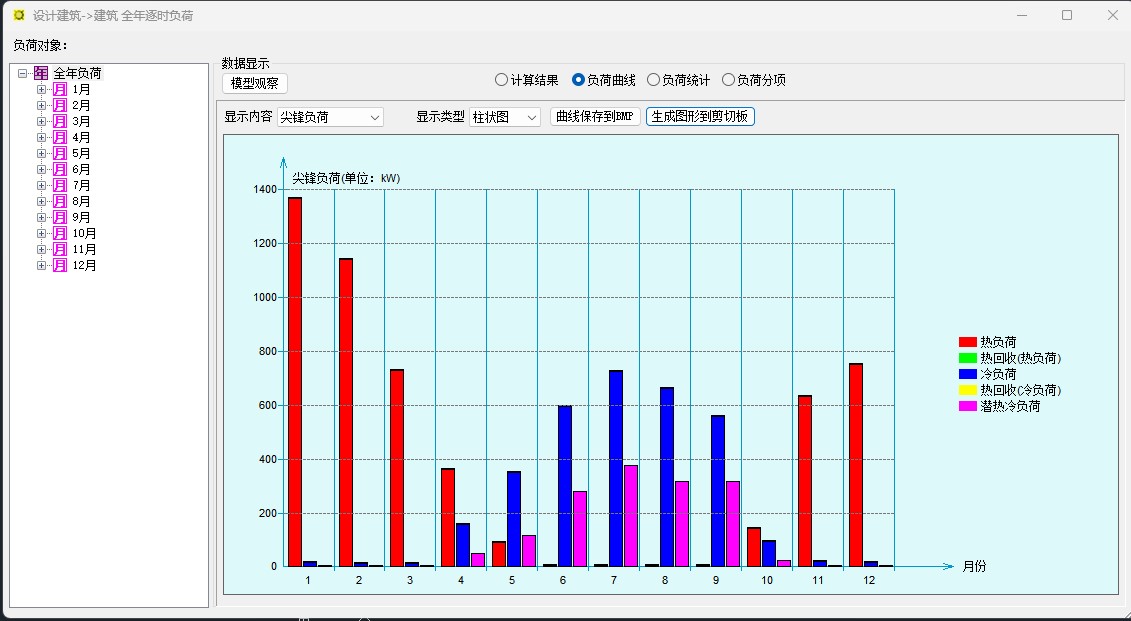
Task: Click the January red heating load bar
Action: pyautogui.click(x=294, y=382)
